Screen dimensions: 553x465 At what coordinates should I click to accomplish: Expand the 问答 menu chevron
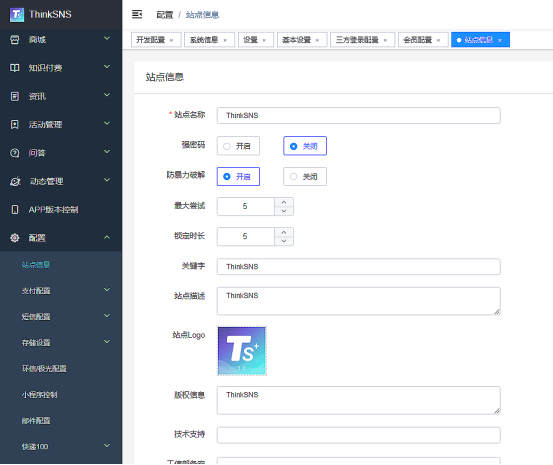click(107, 151)
